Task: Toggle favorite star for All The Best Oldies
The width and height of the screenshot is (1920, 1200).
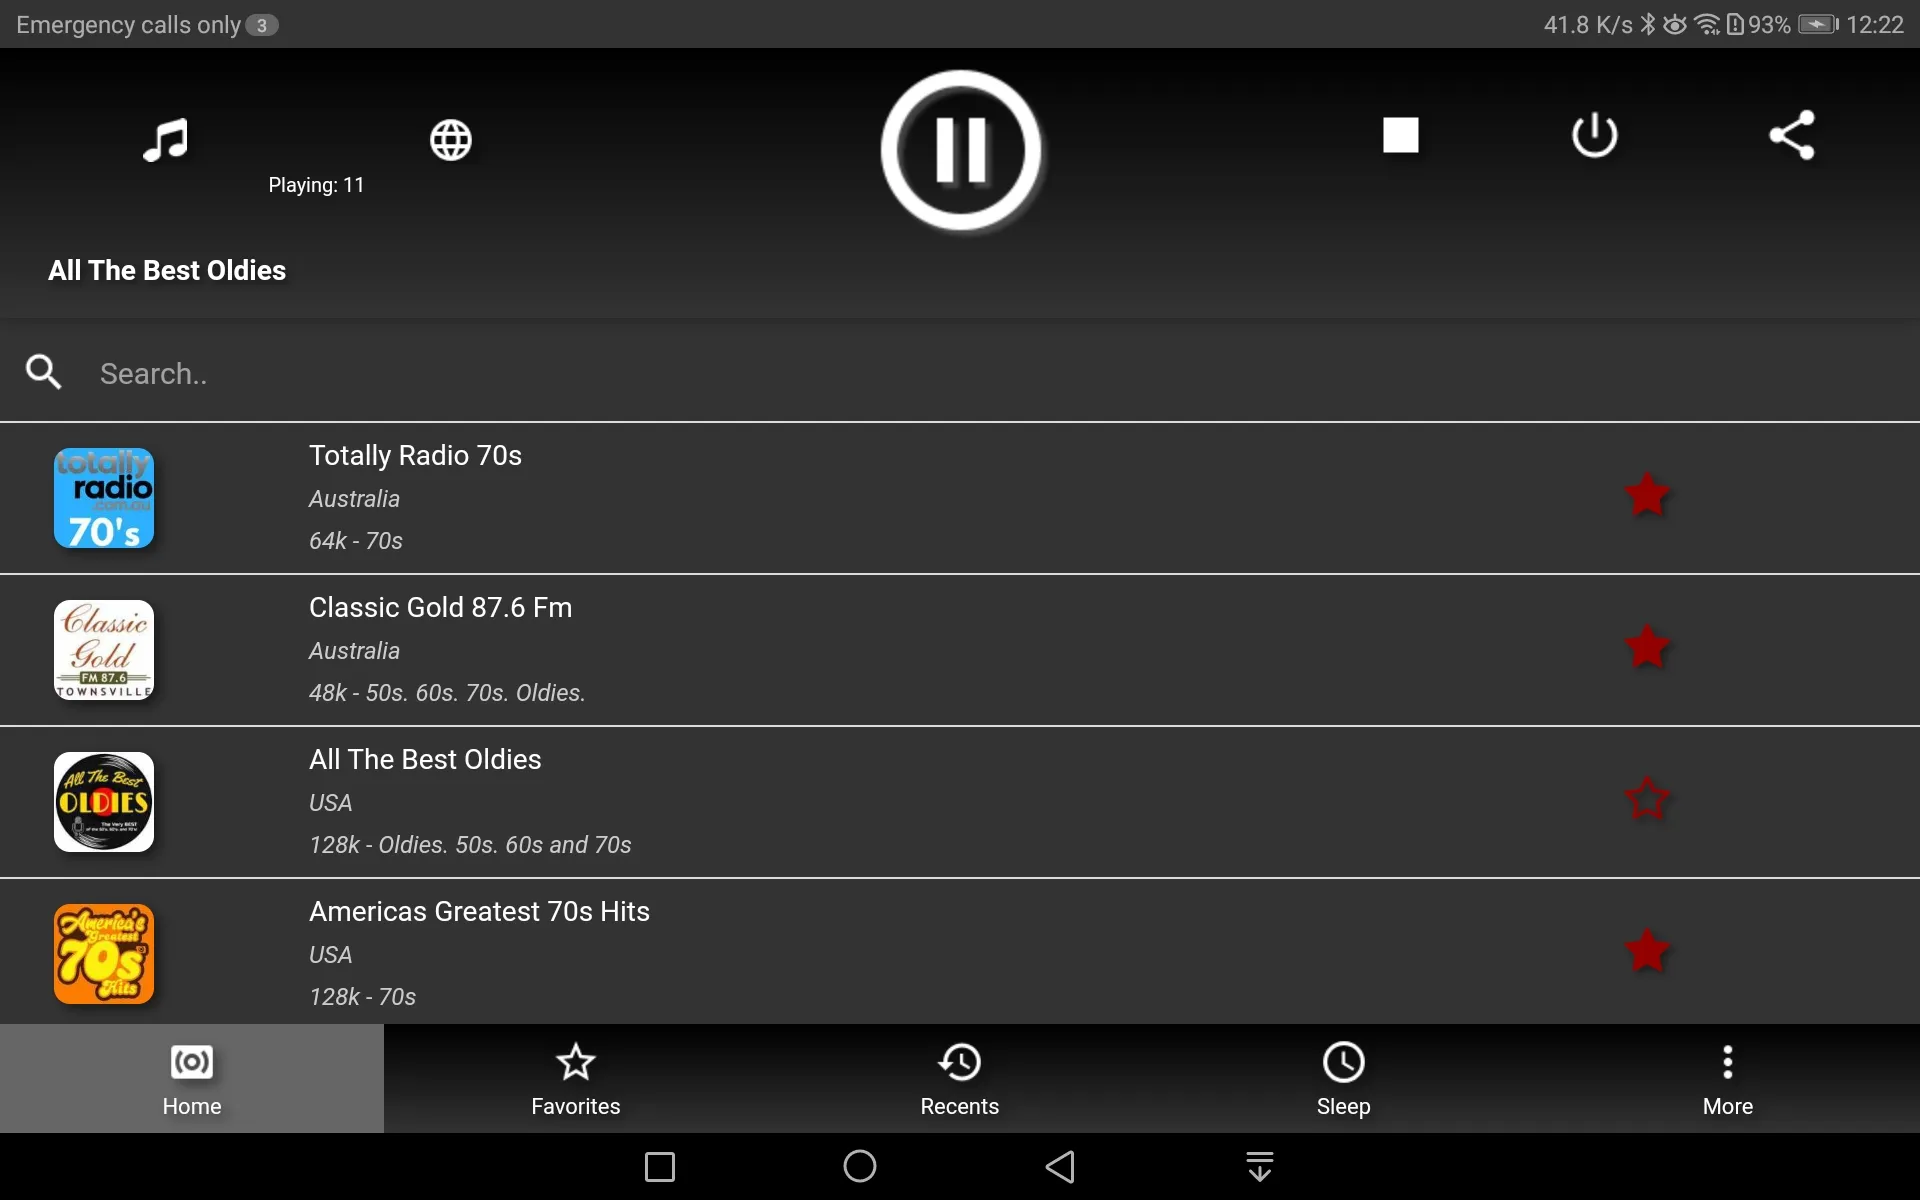Action: (1646, 799)
